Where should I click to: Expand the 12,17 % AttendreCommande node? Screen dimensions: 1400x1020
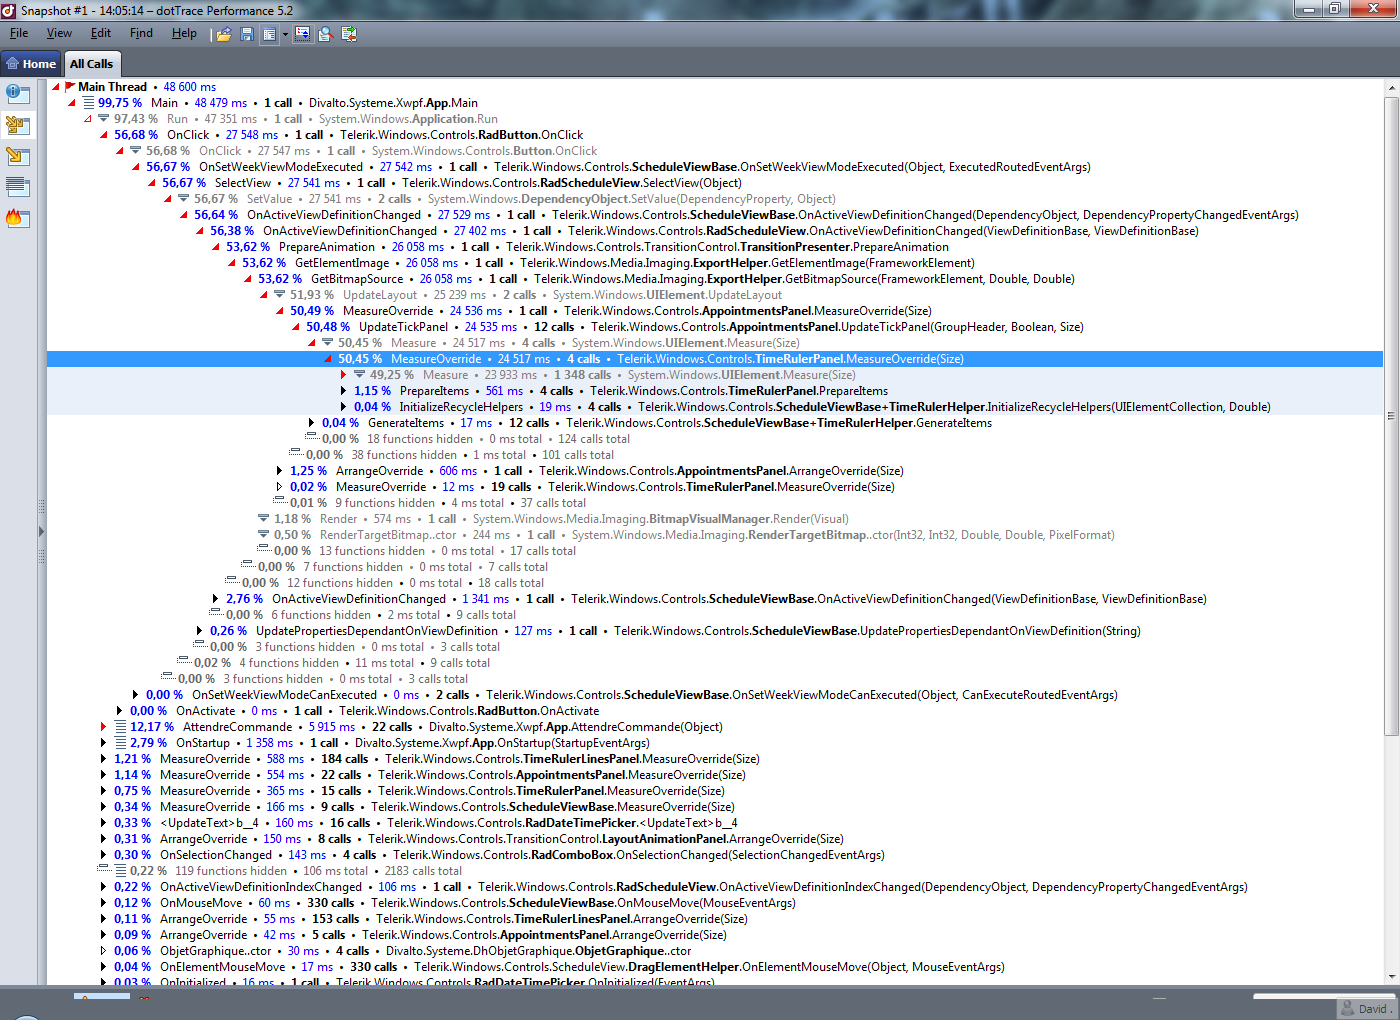(x=104, y=727)
